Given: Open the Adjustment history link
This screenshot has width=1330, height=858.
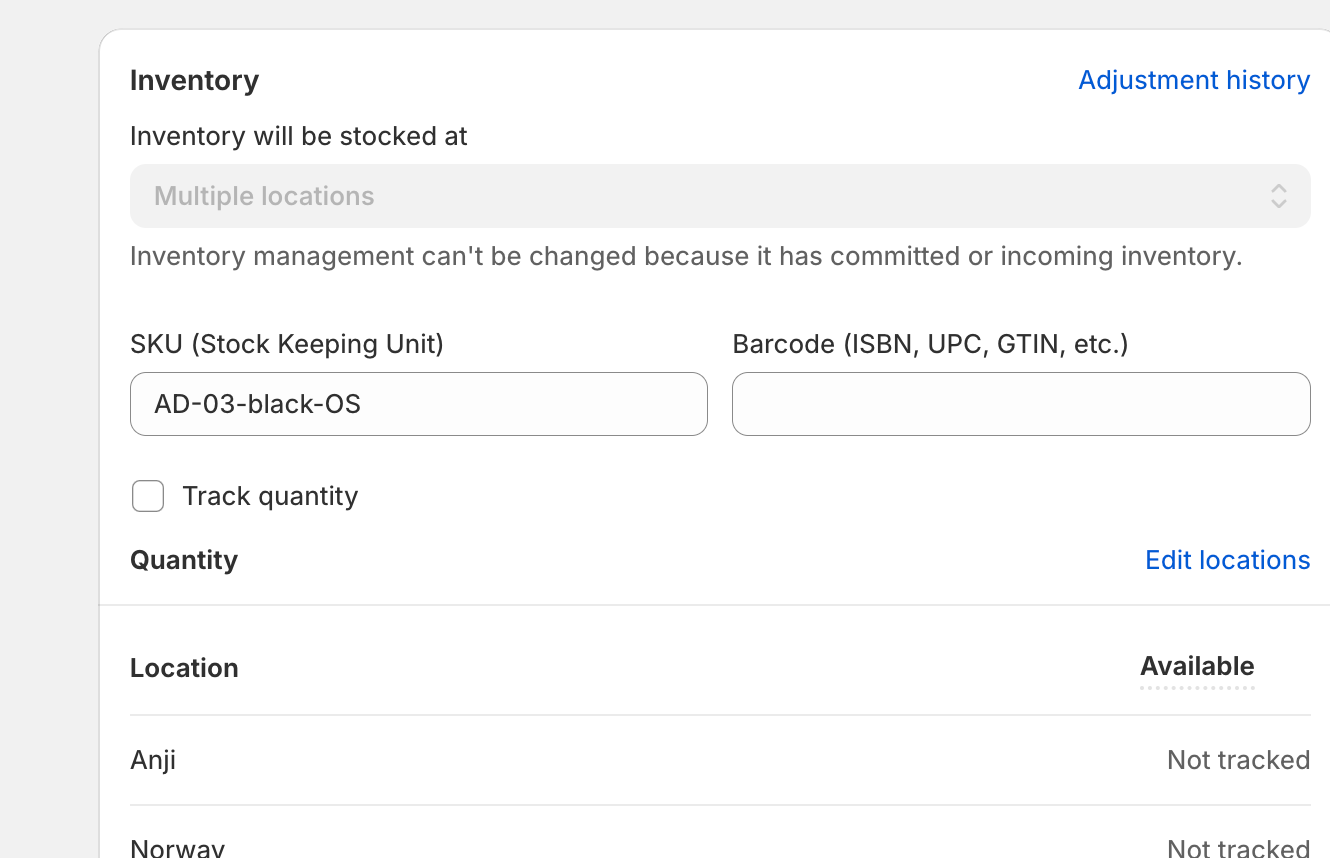Looking at the screenshot, I should (1194, 80).
